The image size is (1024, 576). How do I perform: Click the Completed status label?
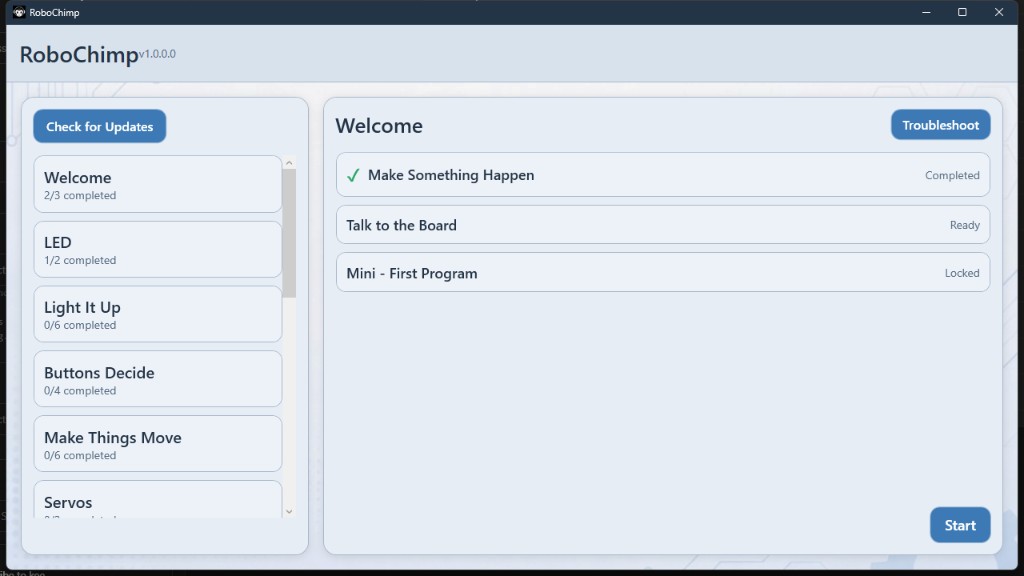click(x=952, y=175)
